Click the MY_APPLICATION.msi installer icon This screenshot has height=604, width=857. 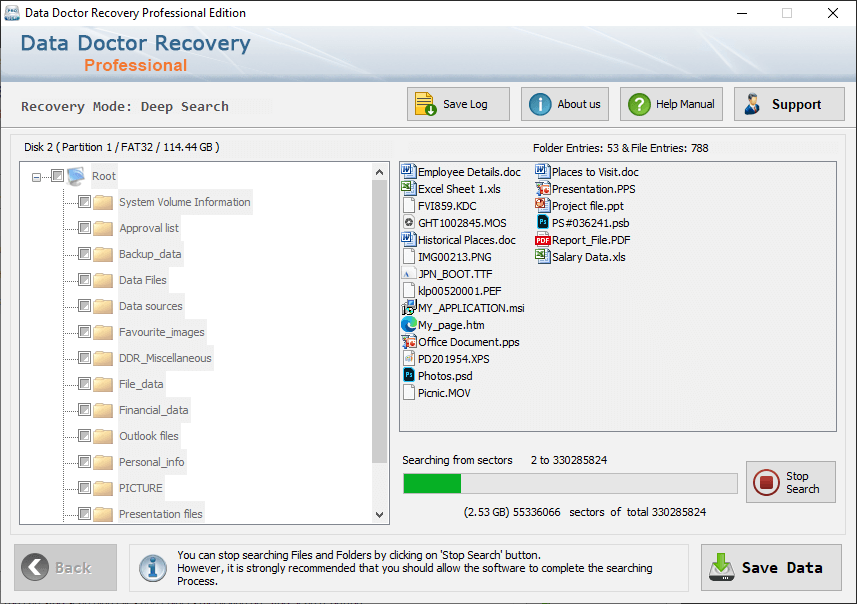408,308
